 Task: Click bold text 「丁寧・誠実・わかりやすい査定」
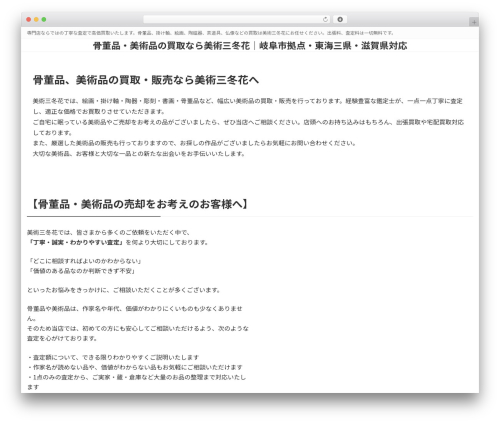(76, 243)
